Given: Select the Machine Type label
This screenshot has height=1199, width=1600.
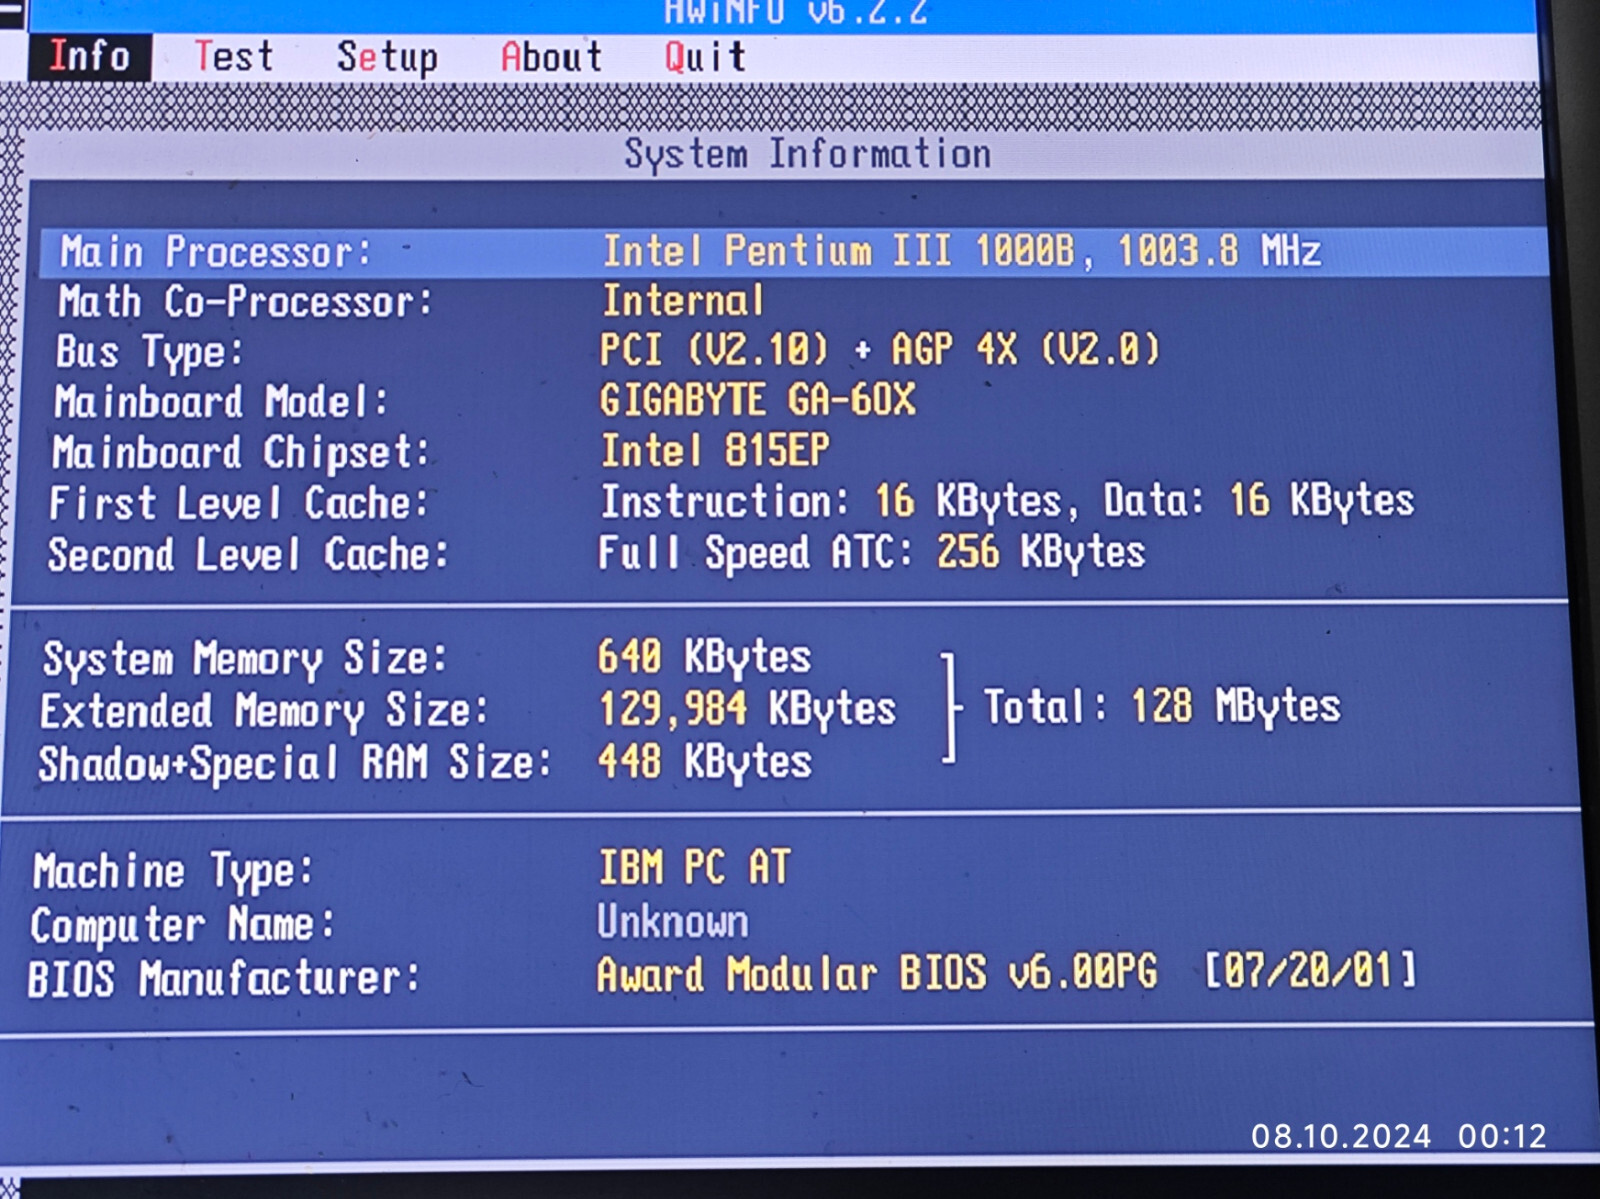Looking at the screenshot, I should click(x=172, y=871).
